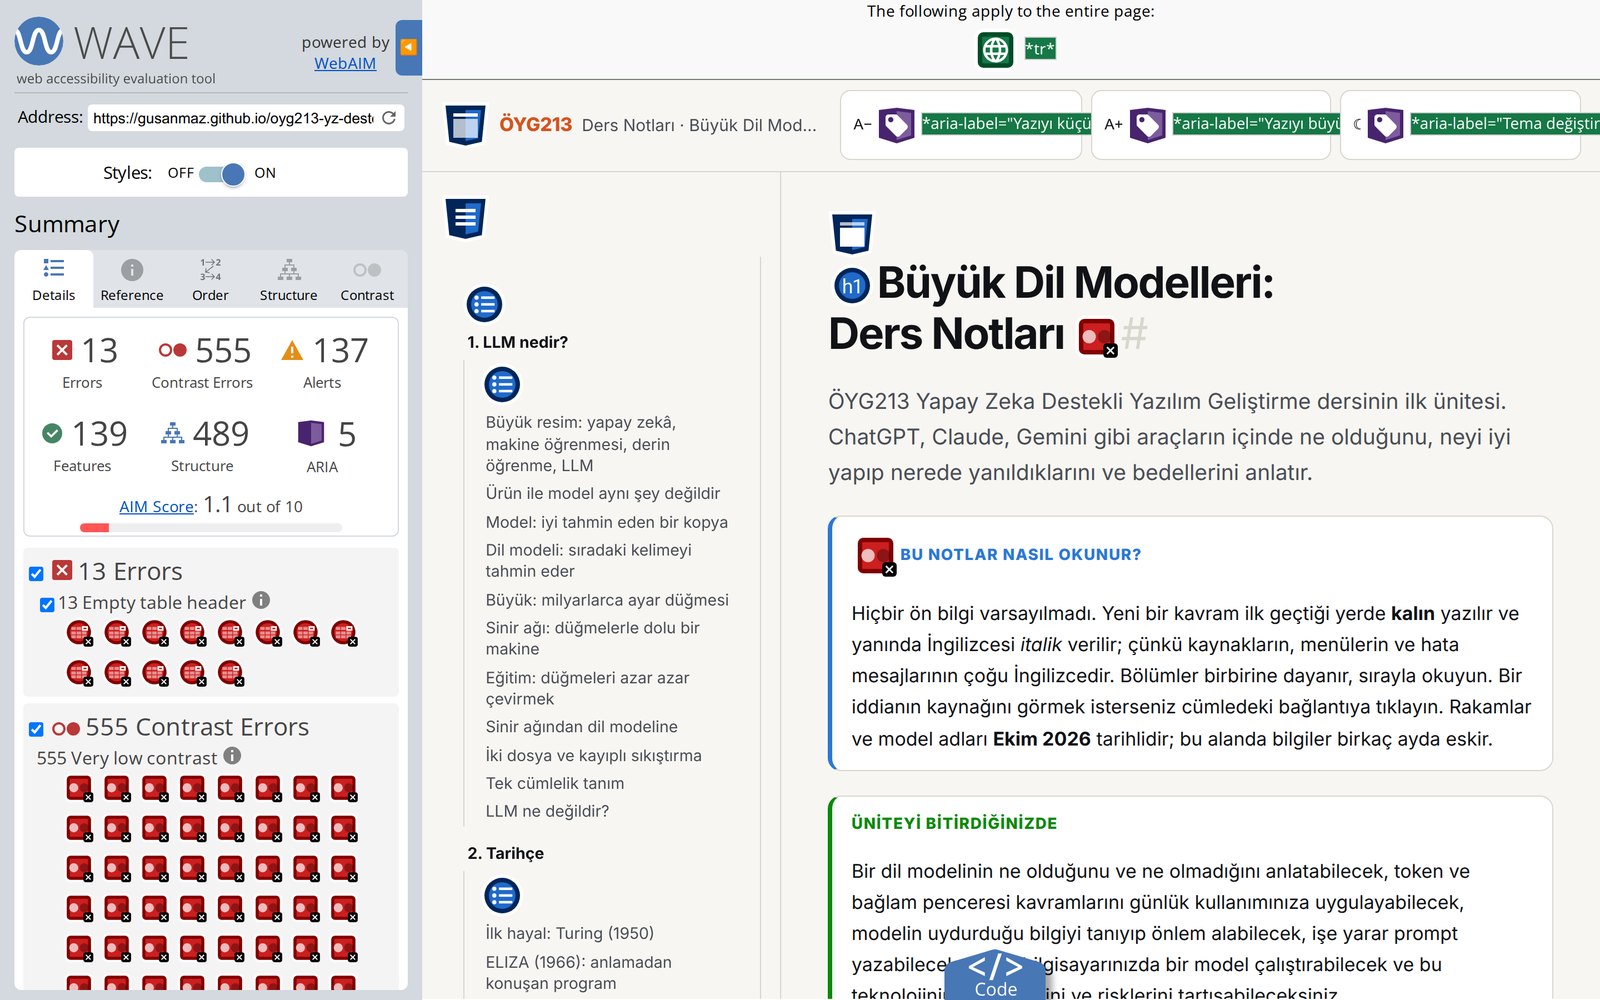Click the list icon under '2. Tarihçe'
This screenshot has width=1600, height=1000.
click(502, 895)
